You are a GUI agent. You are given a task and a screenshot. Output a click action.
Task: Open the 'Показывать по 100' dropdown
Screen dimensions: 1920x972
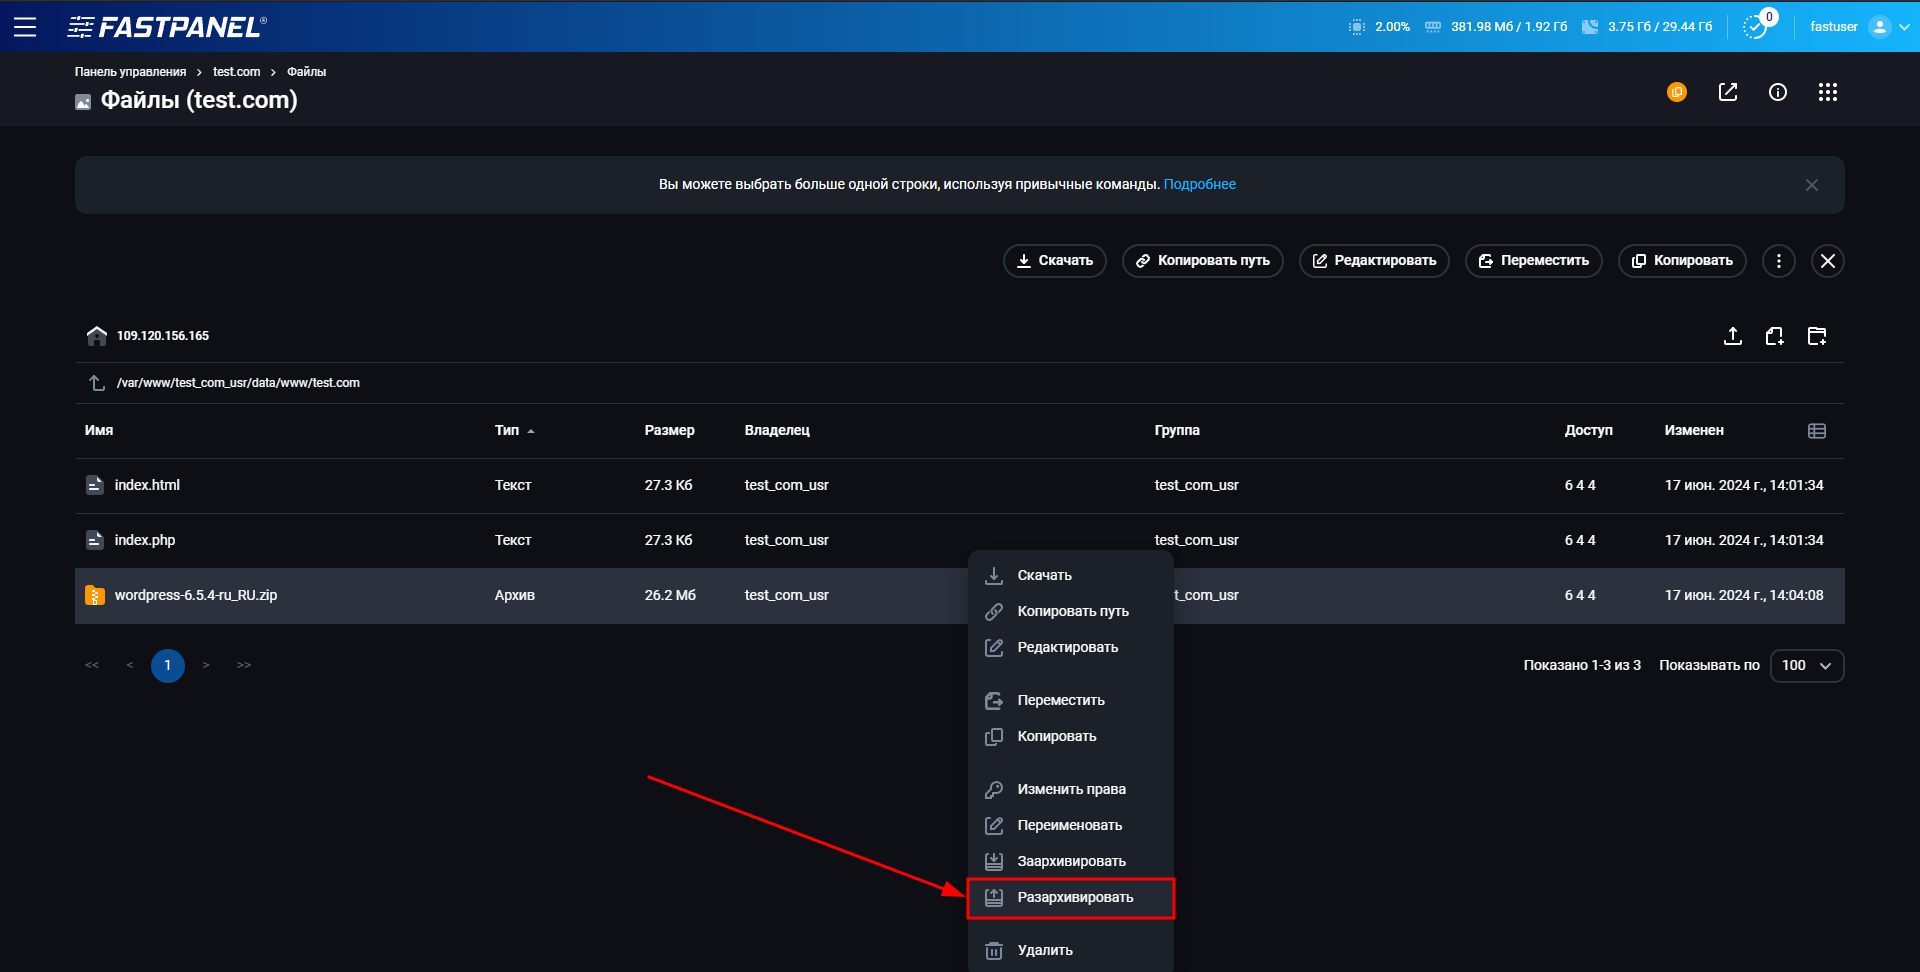(x=1807, y=665)
